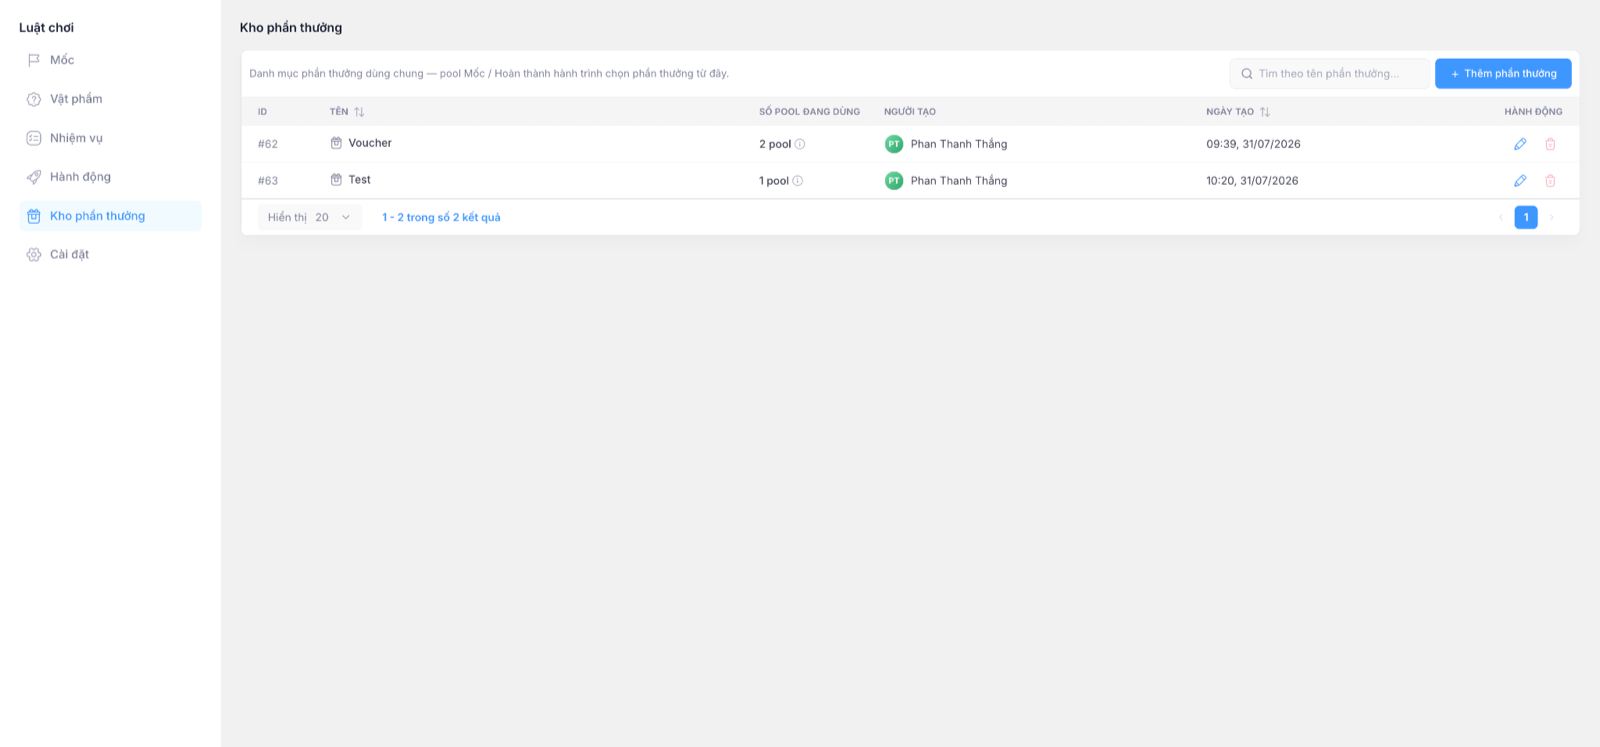
Task: Click the NGƯỜI TẠO column header
Action: [910, 112]
